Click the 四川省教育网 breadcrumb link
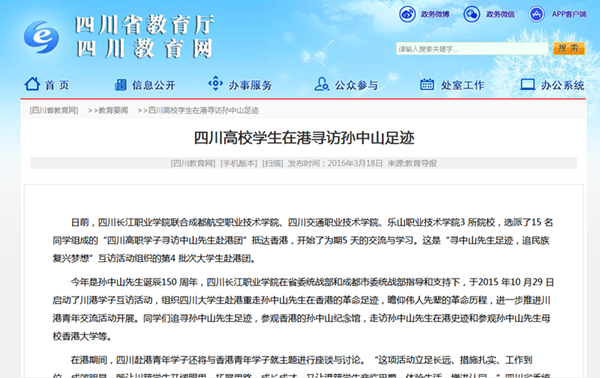 54,111
